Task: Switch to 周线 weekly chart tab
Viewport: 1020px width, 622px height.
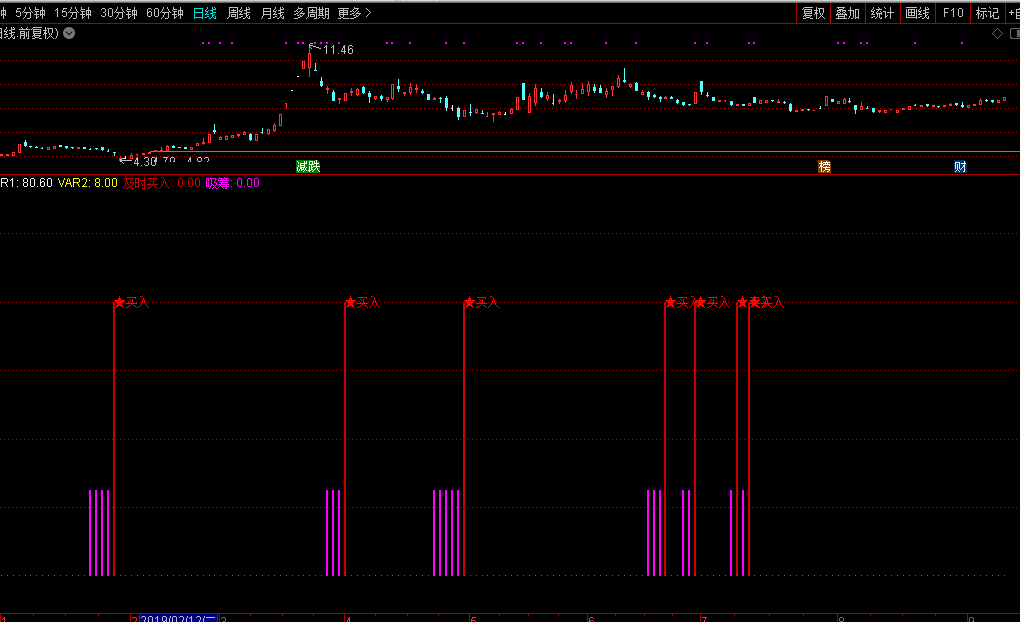Action: (239, 13)
